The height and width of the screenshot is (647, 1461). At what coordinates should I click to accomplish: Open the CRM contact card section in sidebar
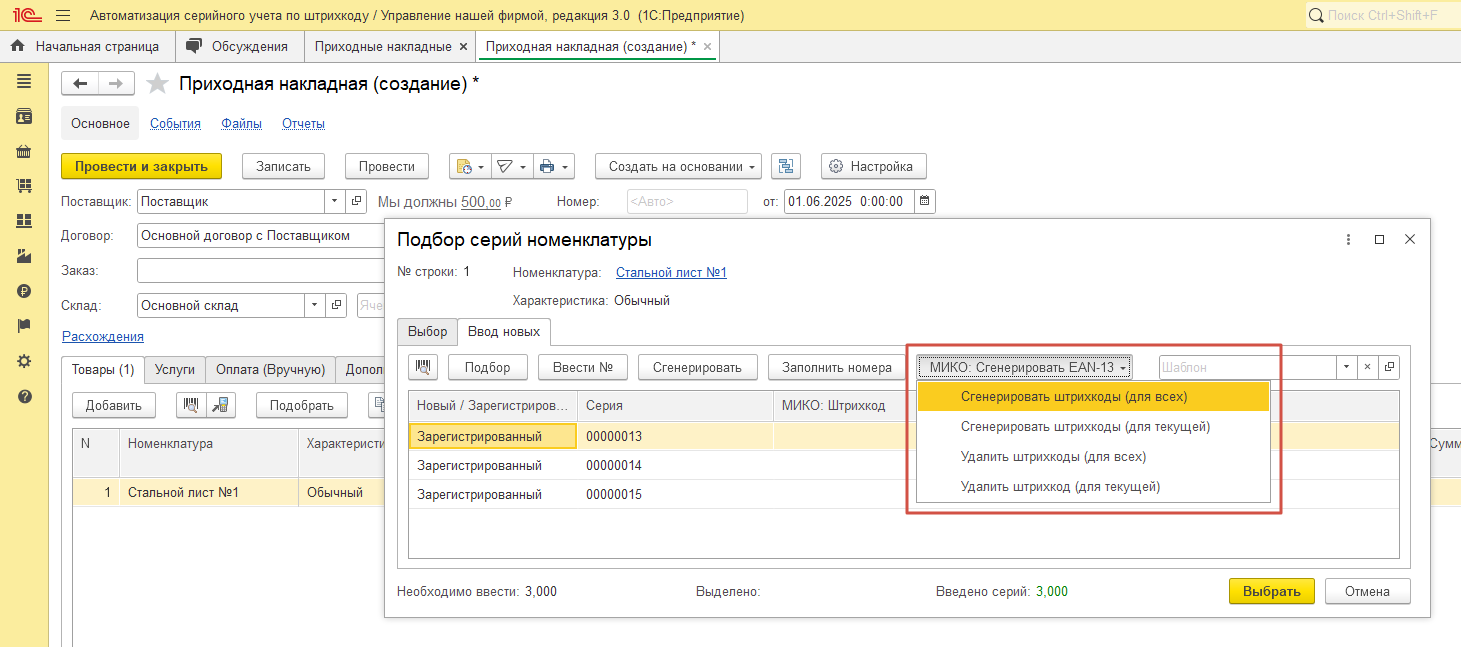pyautogui.click(x=24, y=117)
